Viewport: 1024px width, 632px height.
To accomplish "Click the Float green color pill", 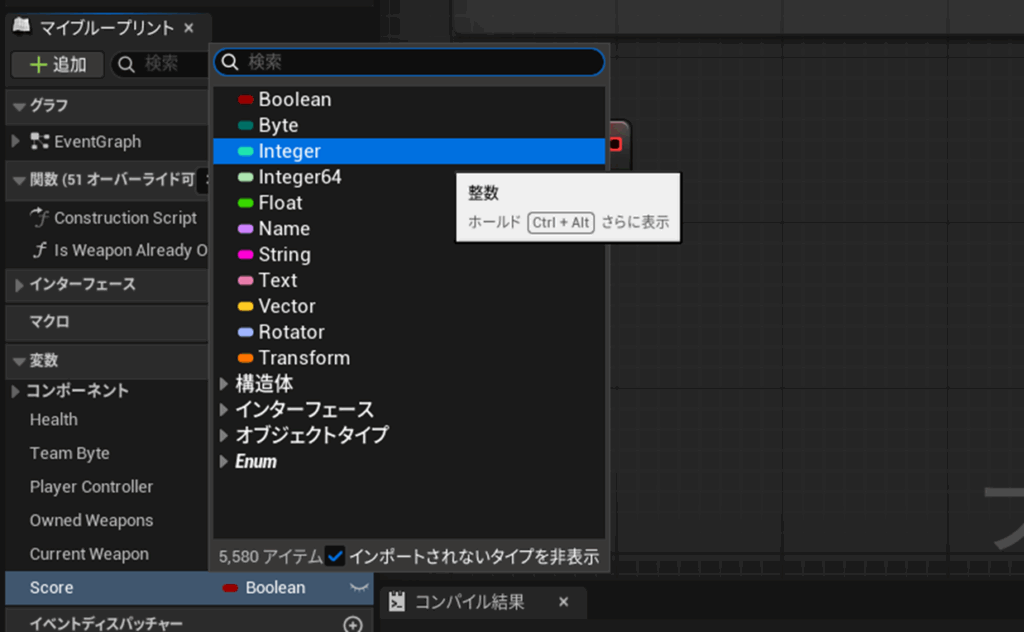I will [x=245, y=203].
